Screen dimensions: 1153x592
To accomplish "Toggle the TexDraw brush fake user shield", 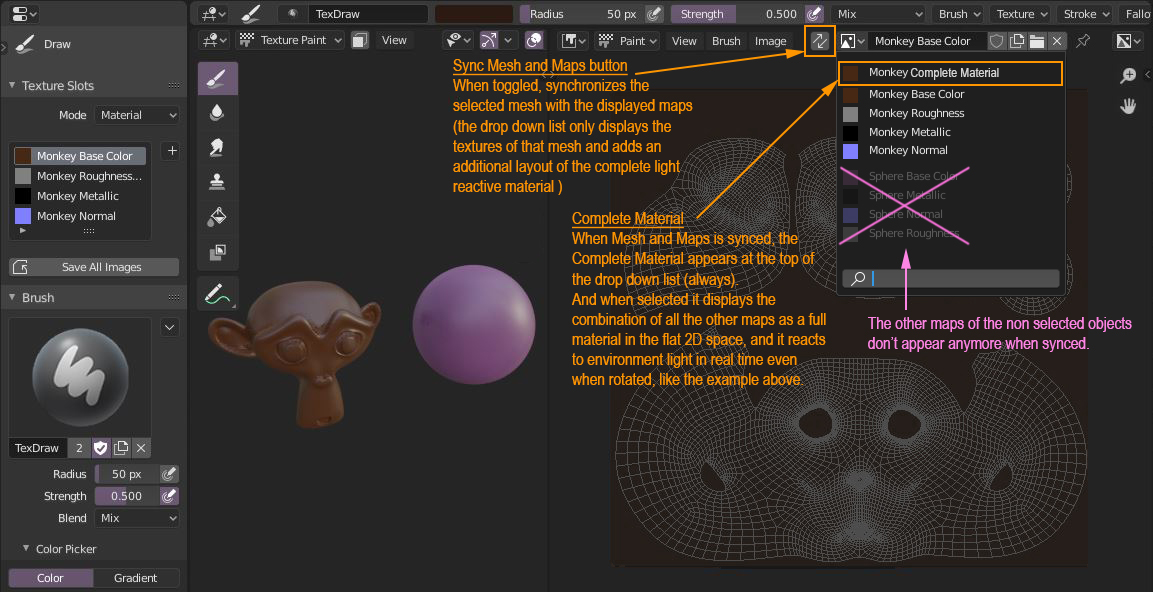I will pyautogui.click(x=101, y=448).
